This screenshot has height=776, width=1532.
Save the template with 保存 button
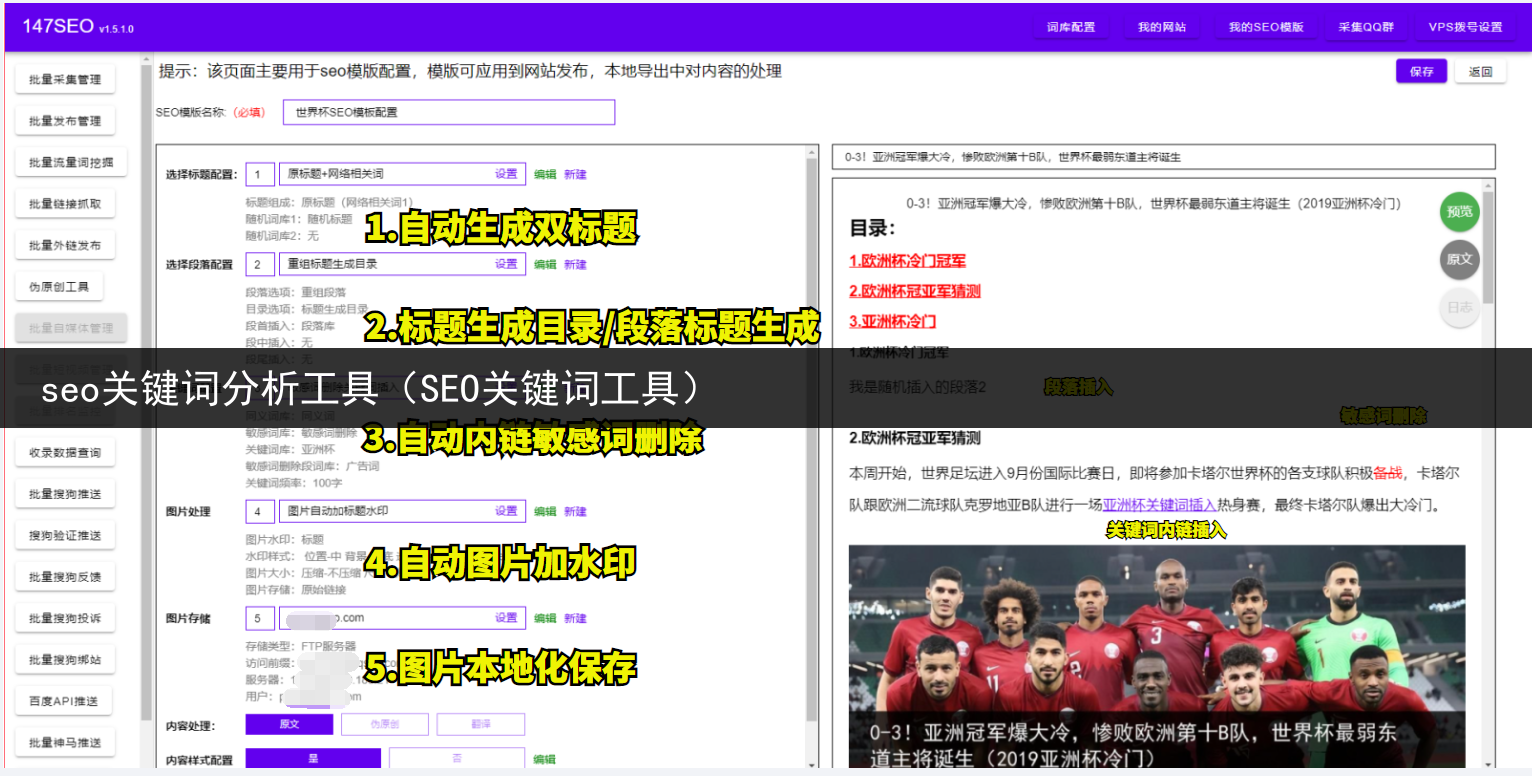[x=1421, y=71]
